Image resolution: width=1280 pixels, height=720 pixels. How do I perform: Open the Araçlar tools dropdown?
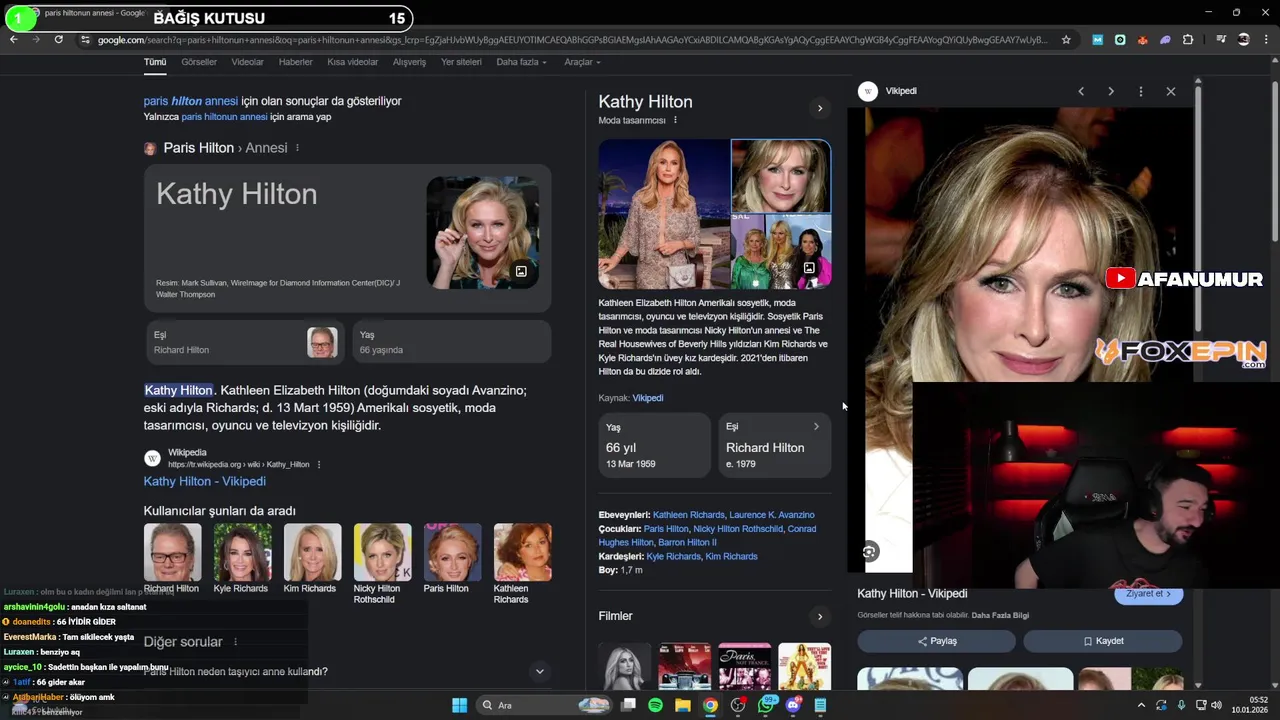[x=582, y=62]
